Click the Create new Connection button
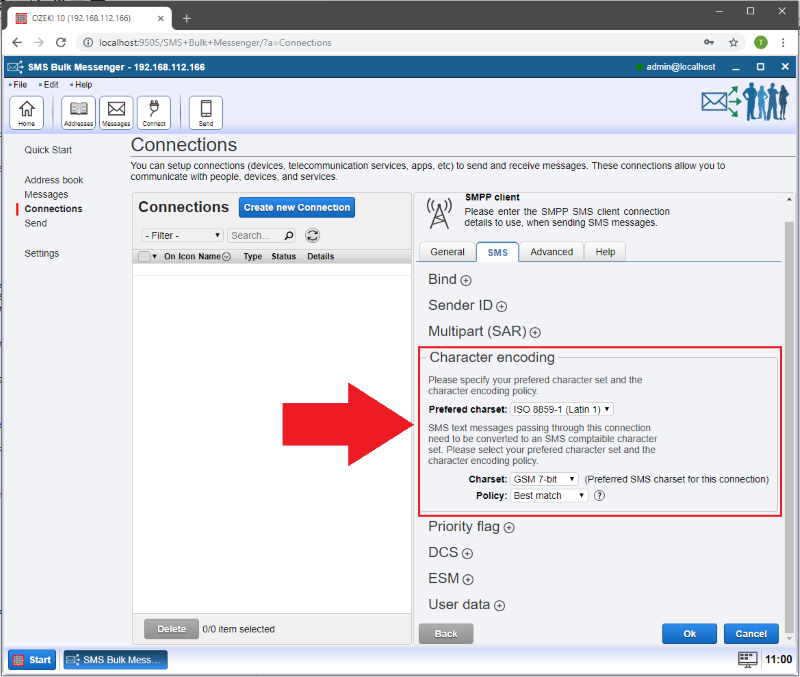This screenshot has height=677, width=800. (296, 207)
